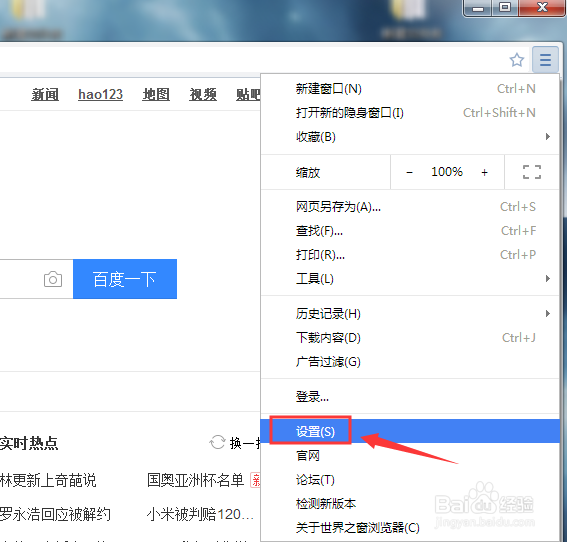The width and height of the screenshot is (567, 542).
Task: Open the 贴吧 link
Action: tap(248, 94)
